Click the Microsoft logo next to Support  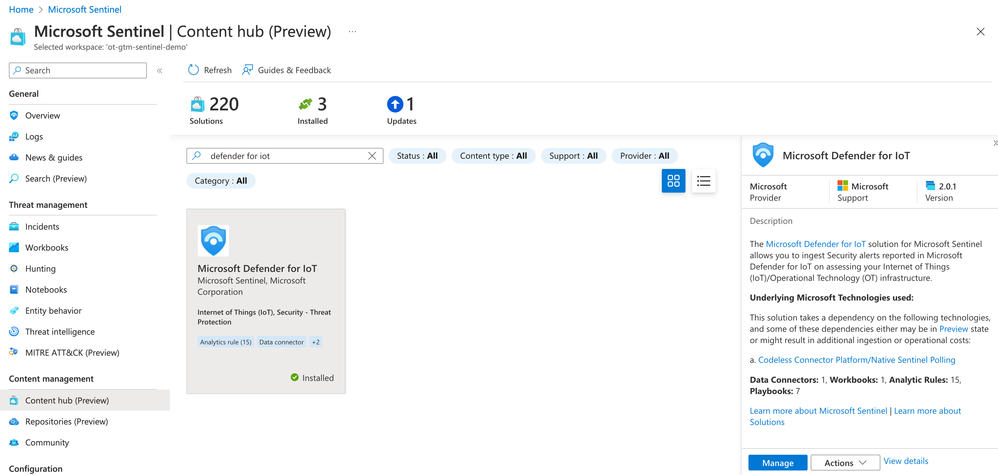click(843, 187)
